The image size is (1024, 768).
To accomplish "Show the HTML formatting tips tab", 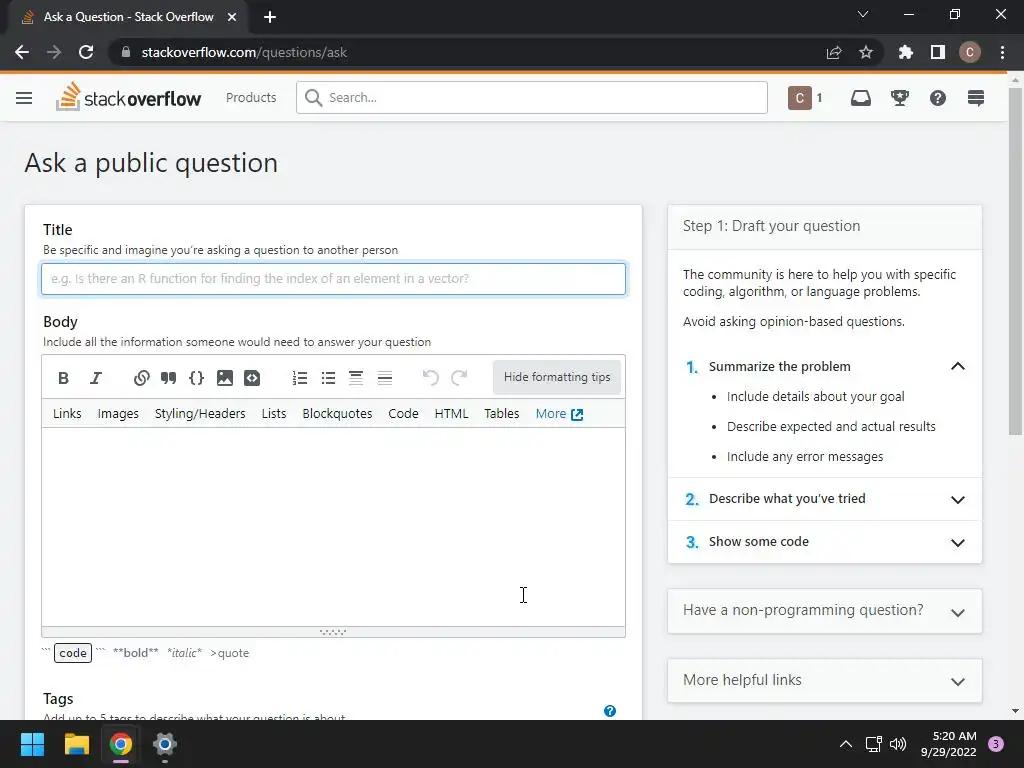I will (451, 413).
